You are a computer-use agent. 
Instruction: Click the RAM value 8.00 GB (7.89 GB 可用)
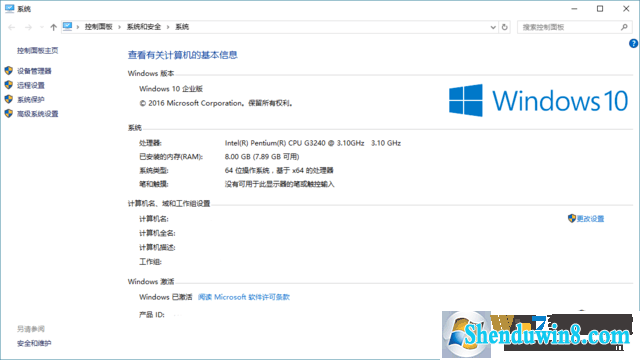262,157
